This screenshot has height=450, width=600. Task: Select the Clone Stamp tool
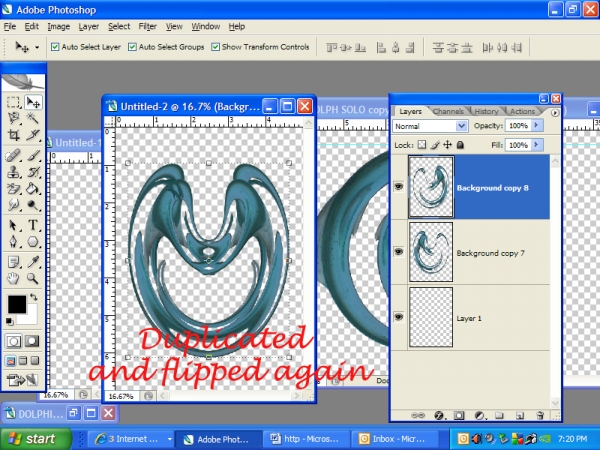pyautogui.click(x=13, y=172)
